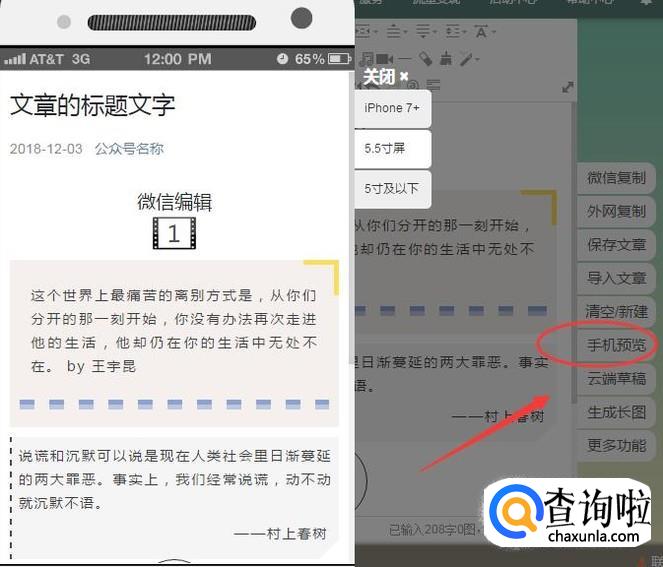The image size is (663, 567).
Task: Click 公众号名称 link in preview
Action: pos(129,149)
